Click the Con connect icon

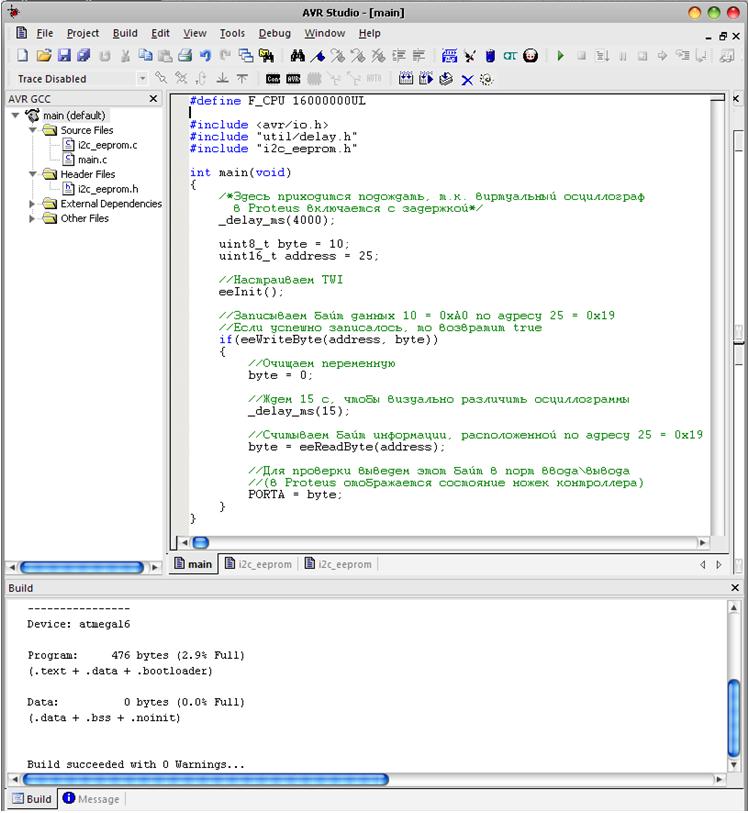273,79
